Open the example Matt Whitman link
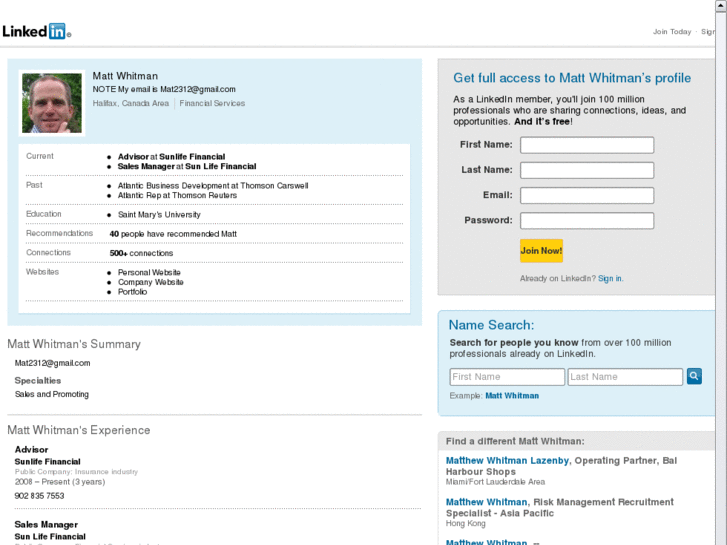This screenshot has height=545, width=727. [x=512, y=396]
